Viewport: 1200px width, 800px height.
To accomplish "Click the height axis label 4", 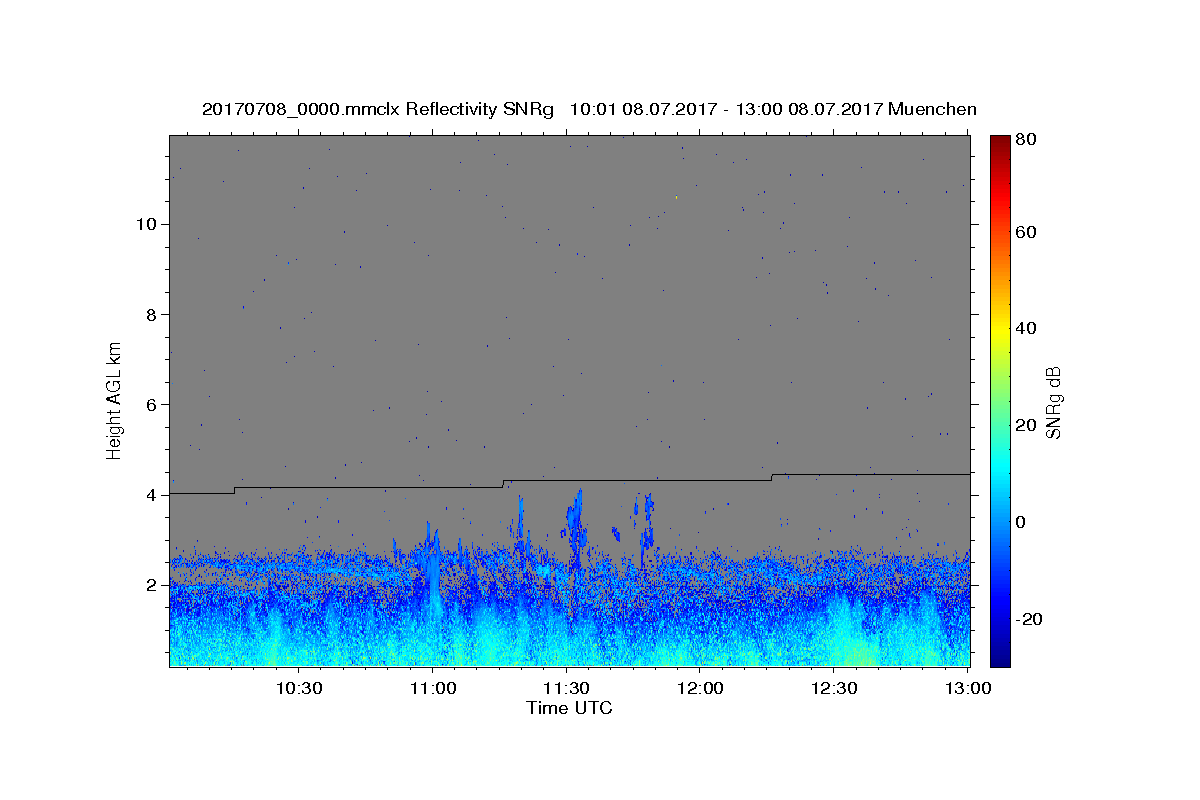I will pyautogui.click(x=149, y=494).
